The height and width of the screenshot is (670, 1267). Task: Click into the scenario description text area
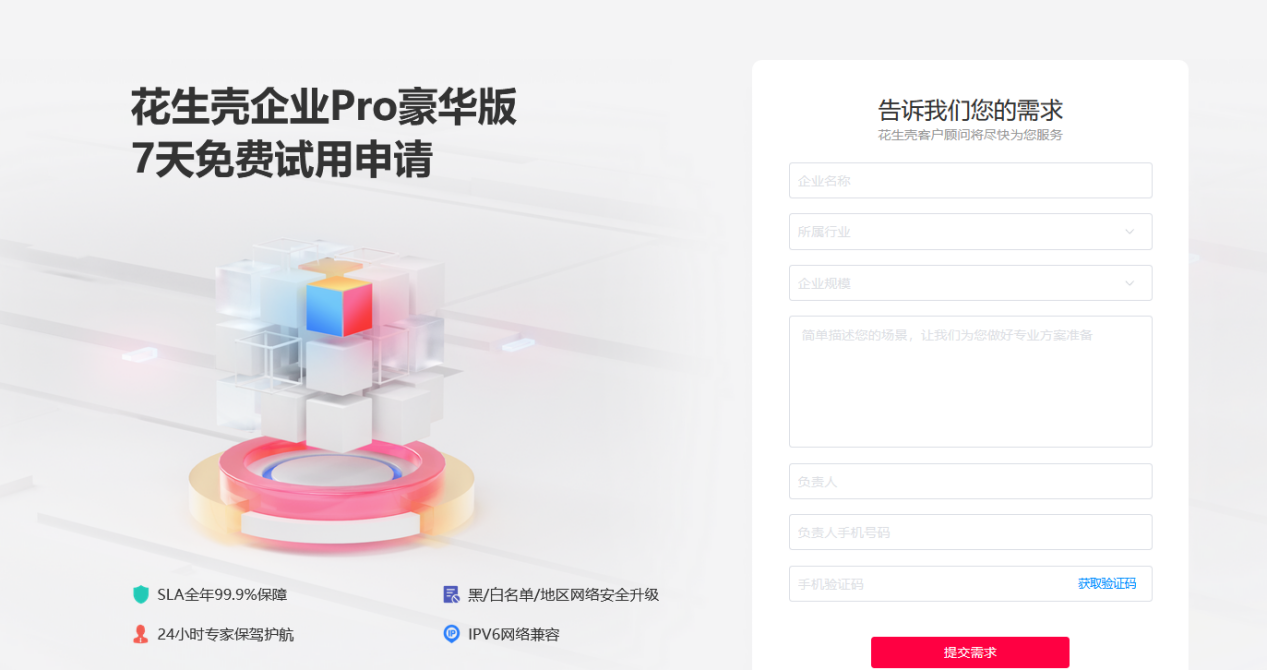[970, 382]
